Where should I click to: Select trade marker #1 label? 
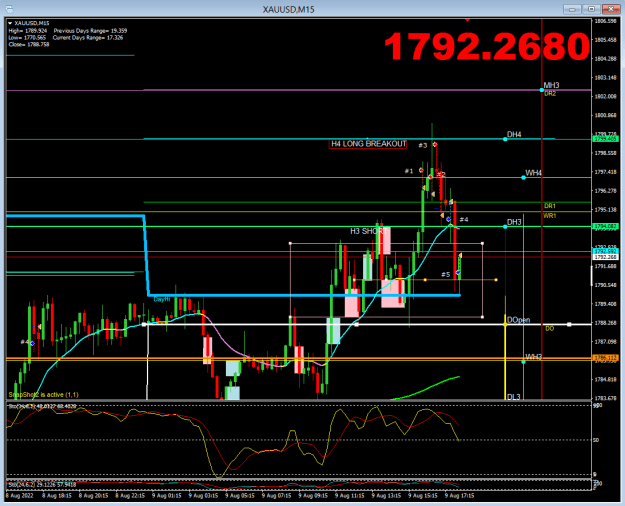click(409, 171)
